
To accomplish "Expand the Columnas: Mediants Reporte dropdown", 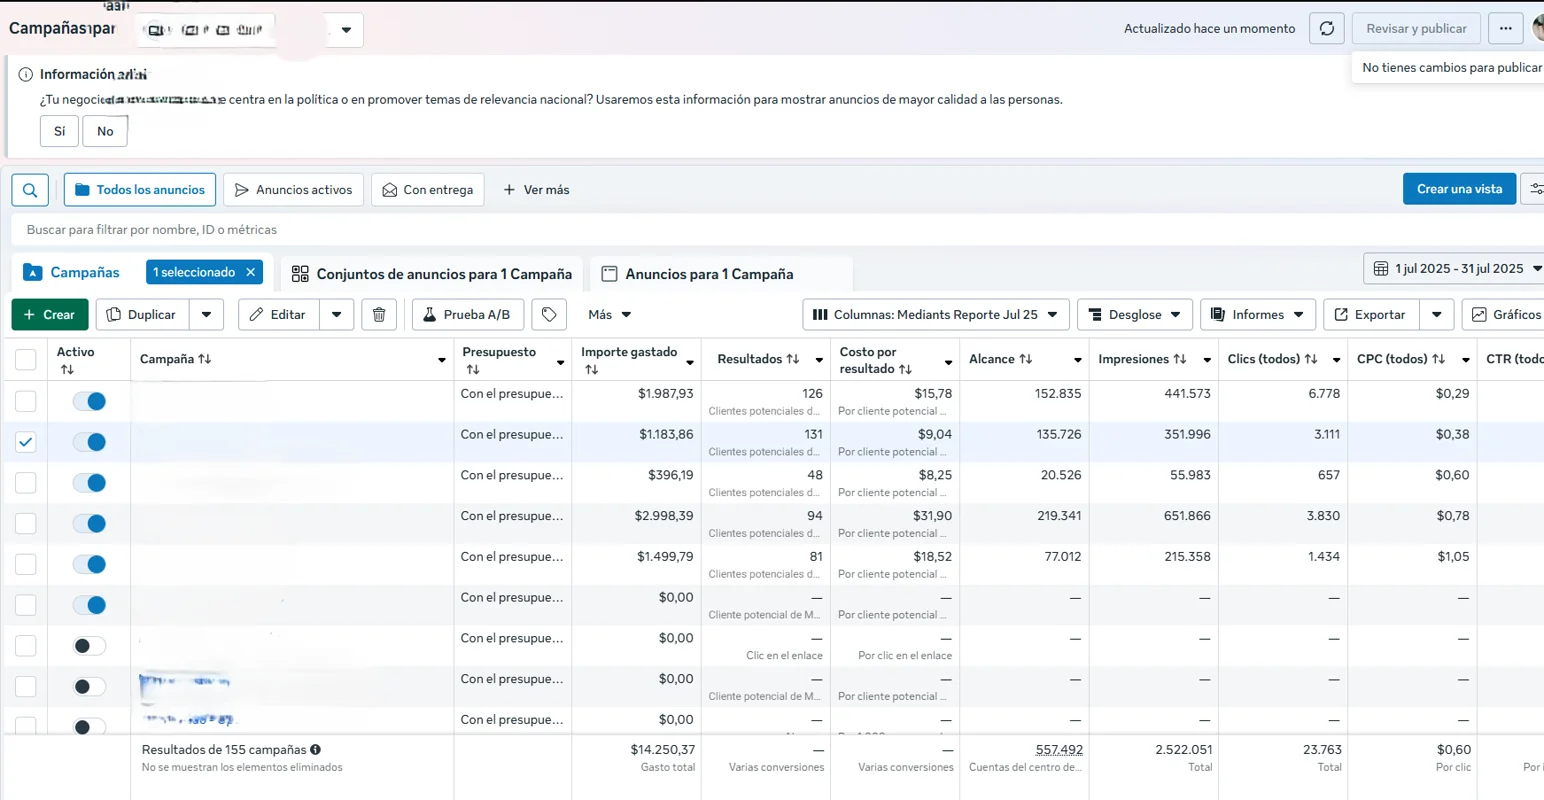I will coord(935,315).
